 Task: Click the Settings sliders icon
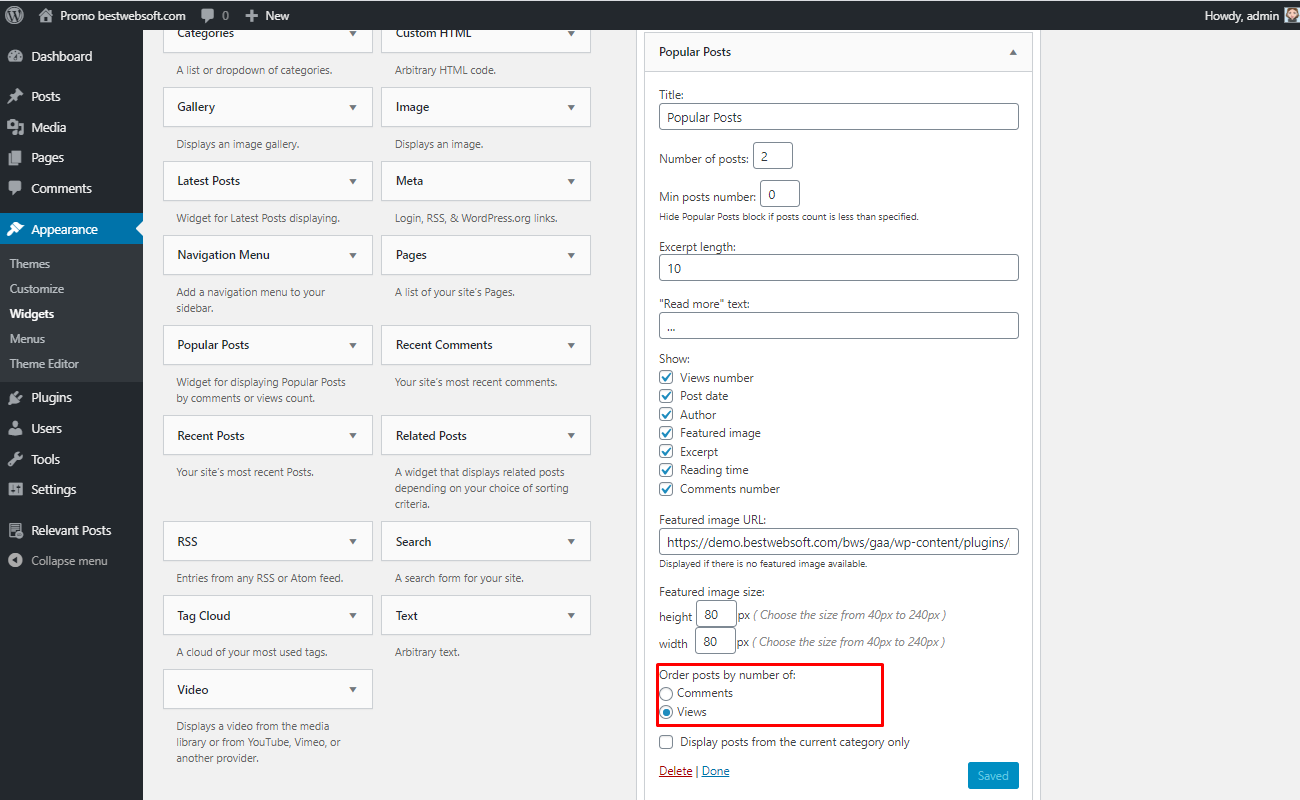tap(15, 490)
